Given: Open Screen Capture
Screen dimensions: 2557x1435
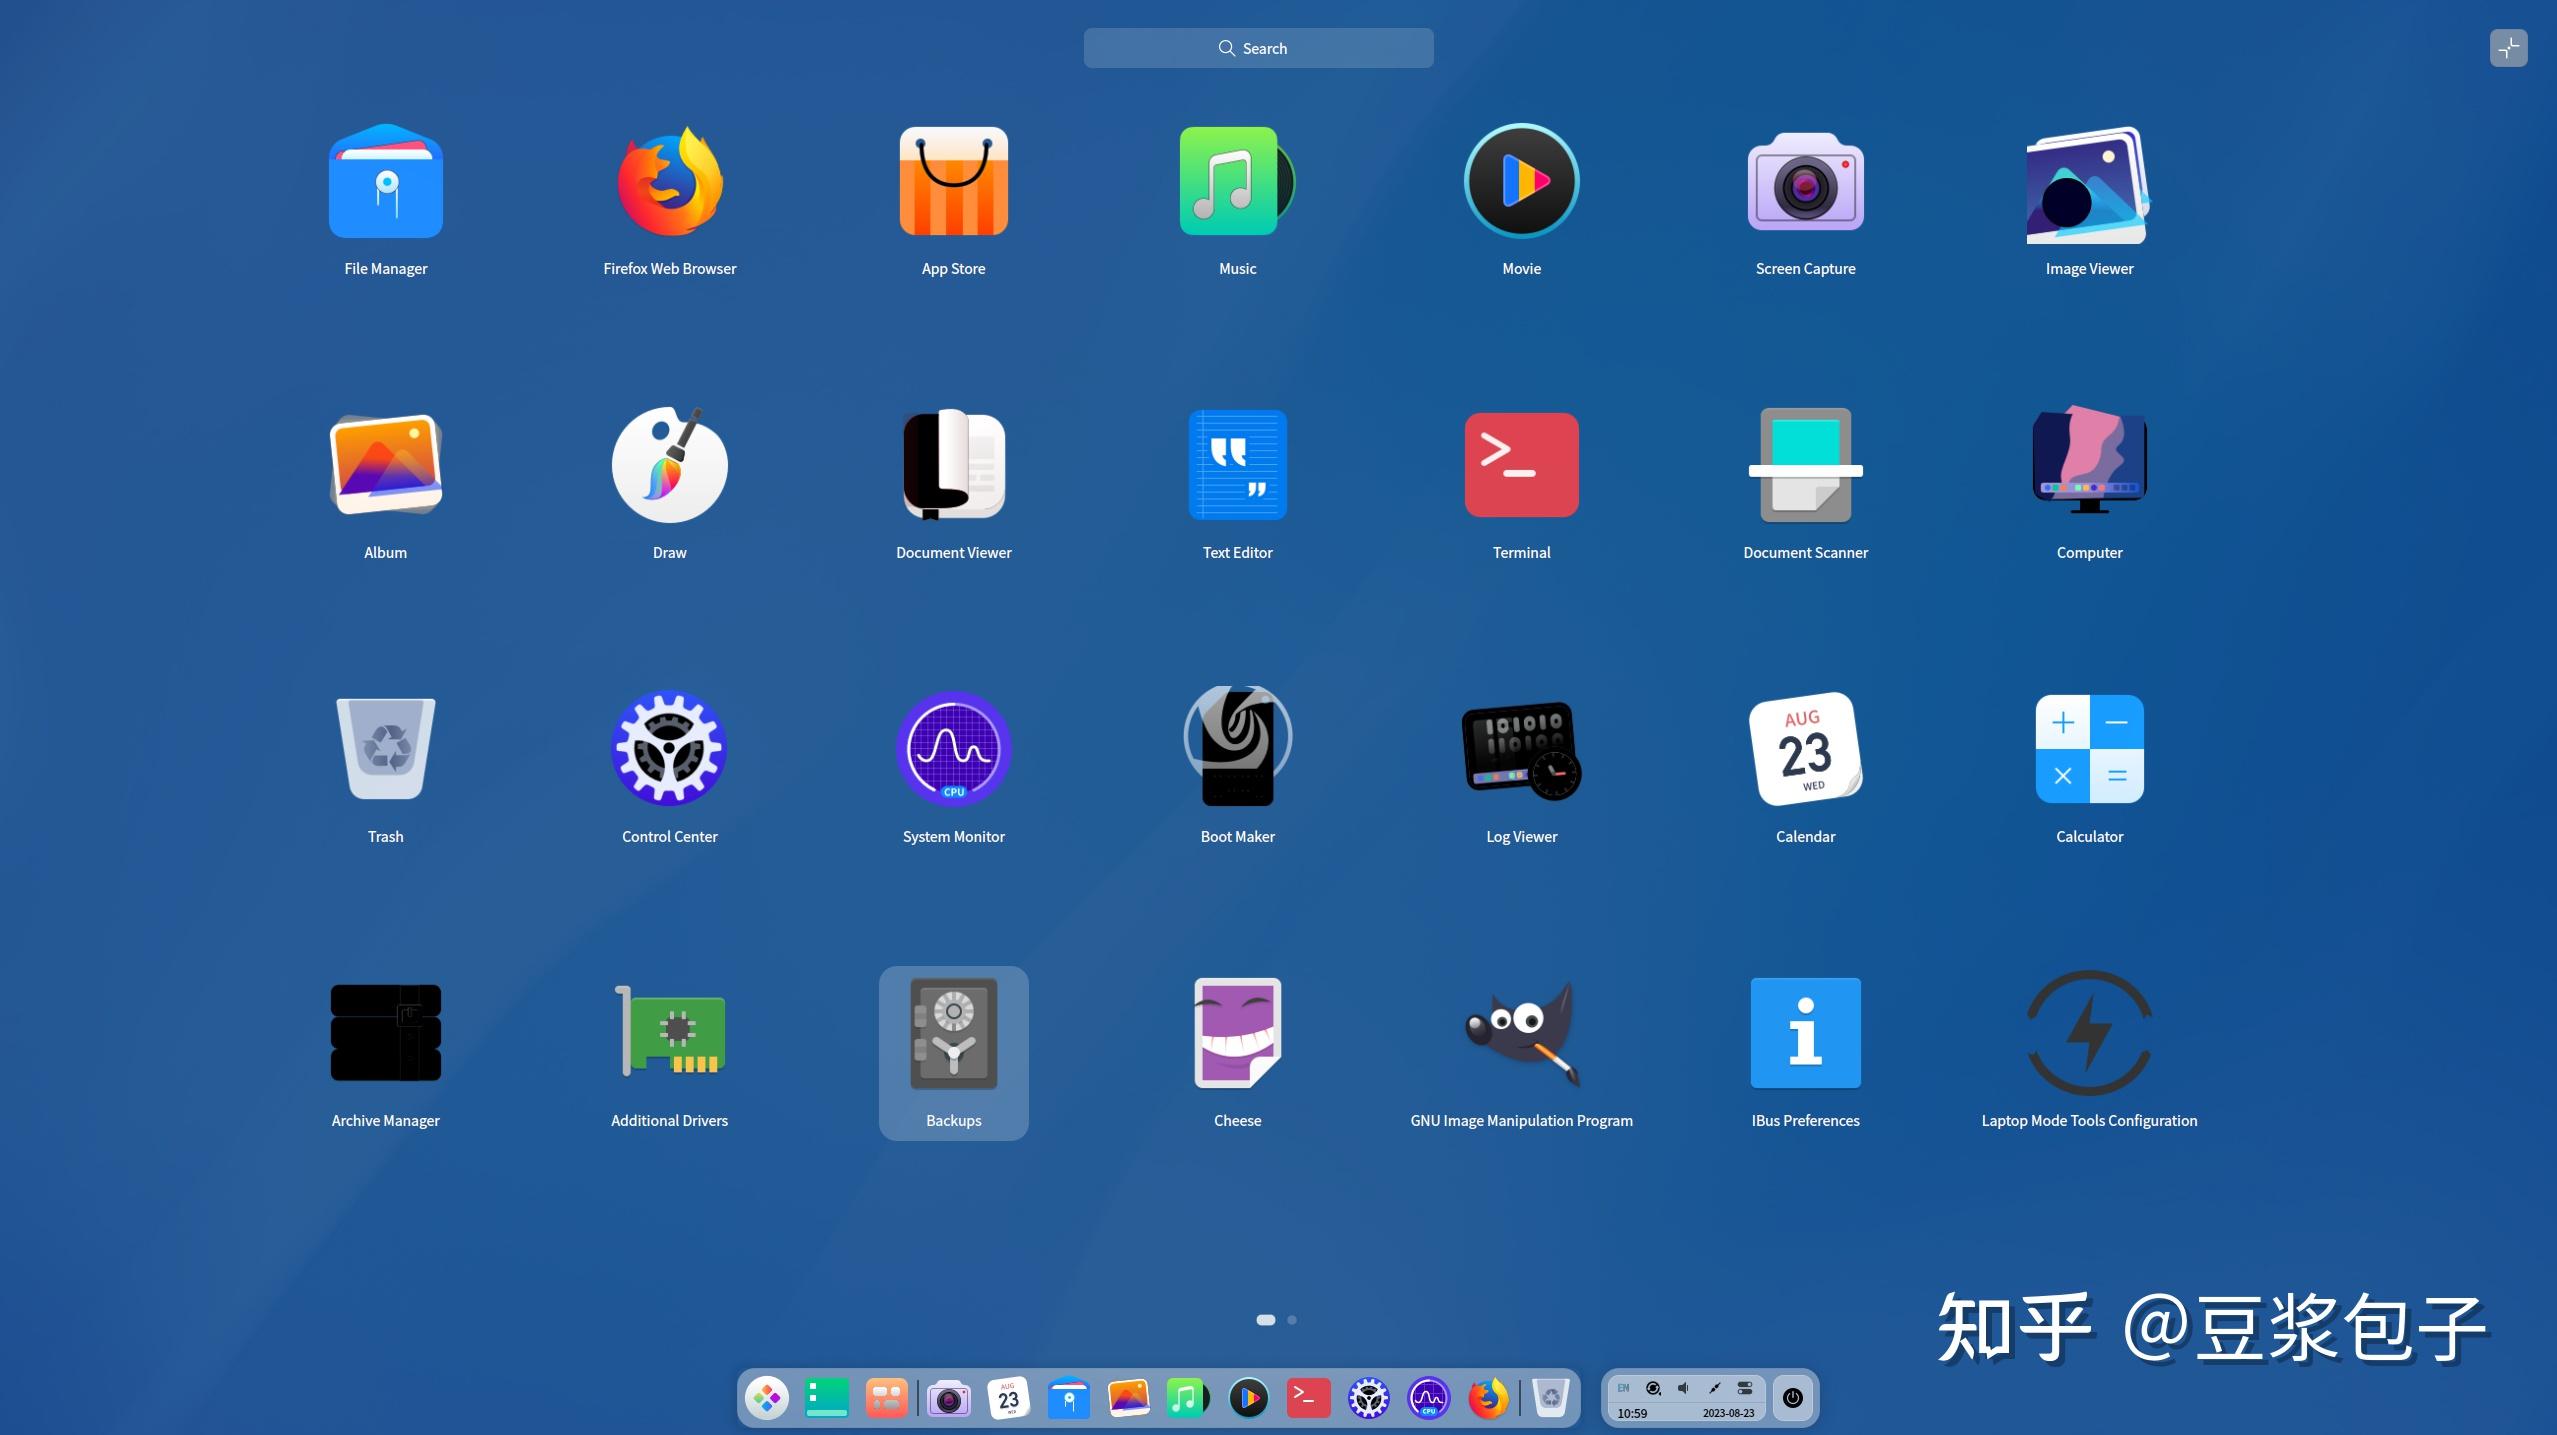Looking at the screenshot, I should [x=1804, y=181].
